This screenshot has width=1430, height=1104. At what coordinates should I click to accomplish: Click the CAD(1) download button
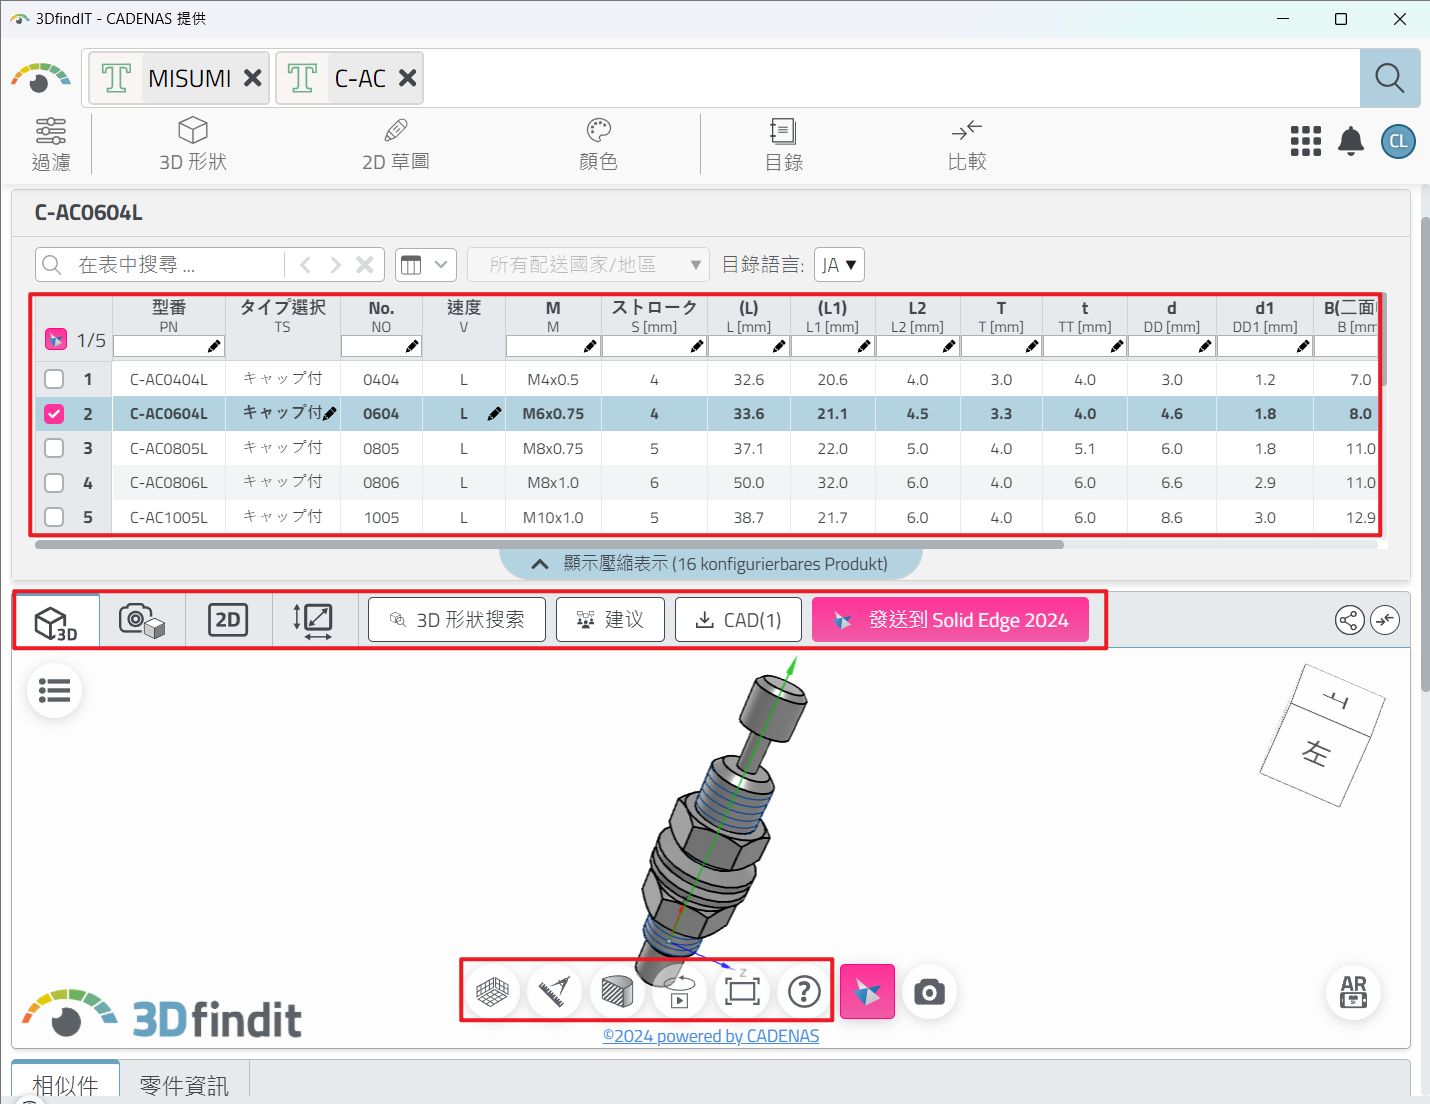click(x=739, y=620)
